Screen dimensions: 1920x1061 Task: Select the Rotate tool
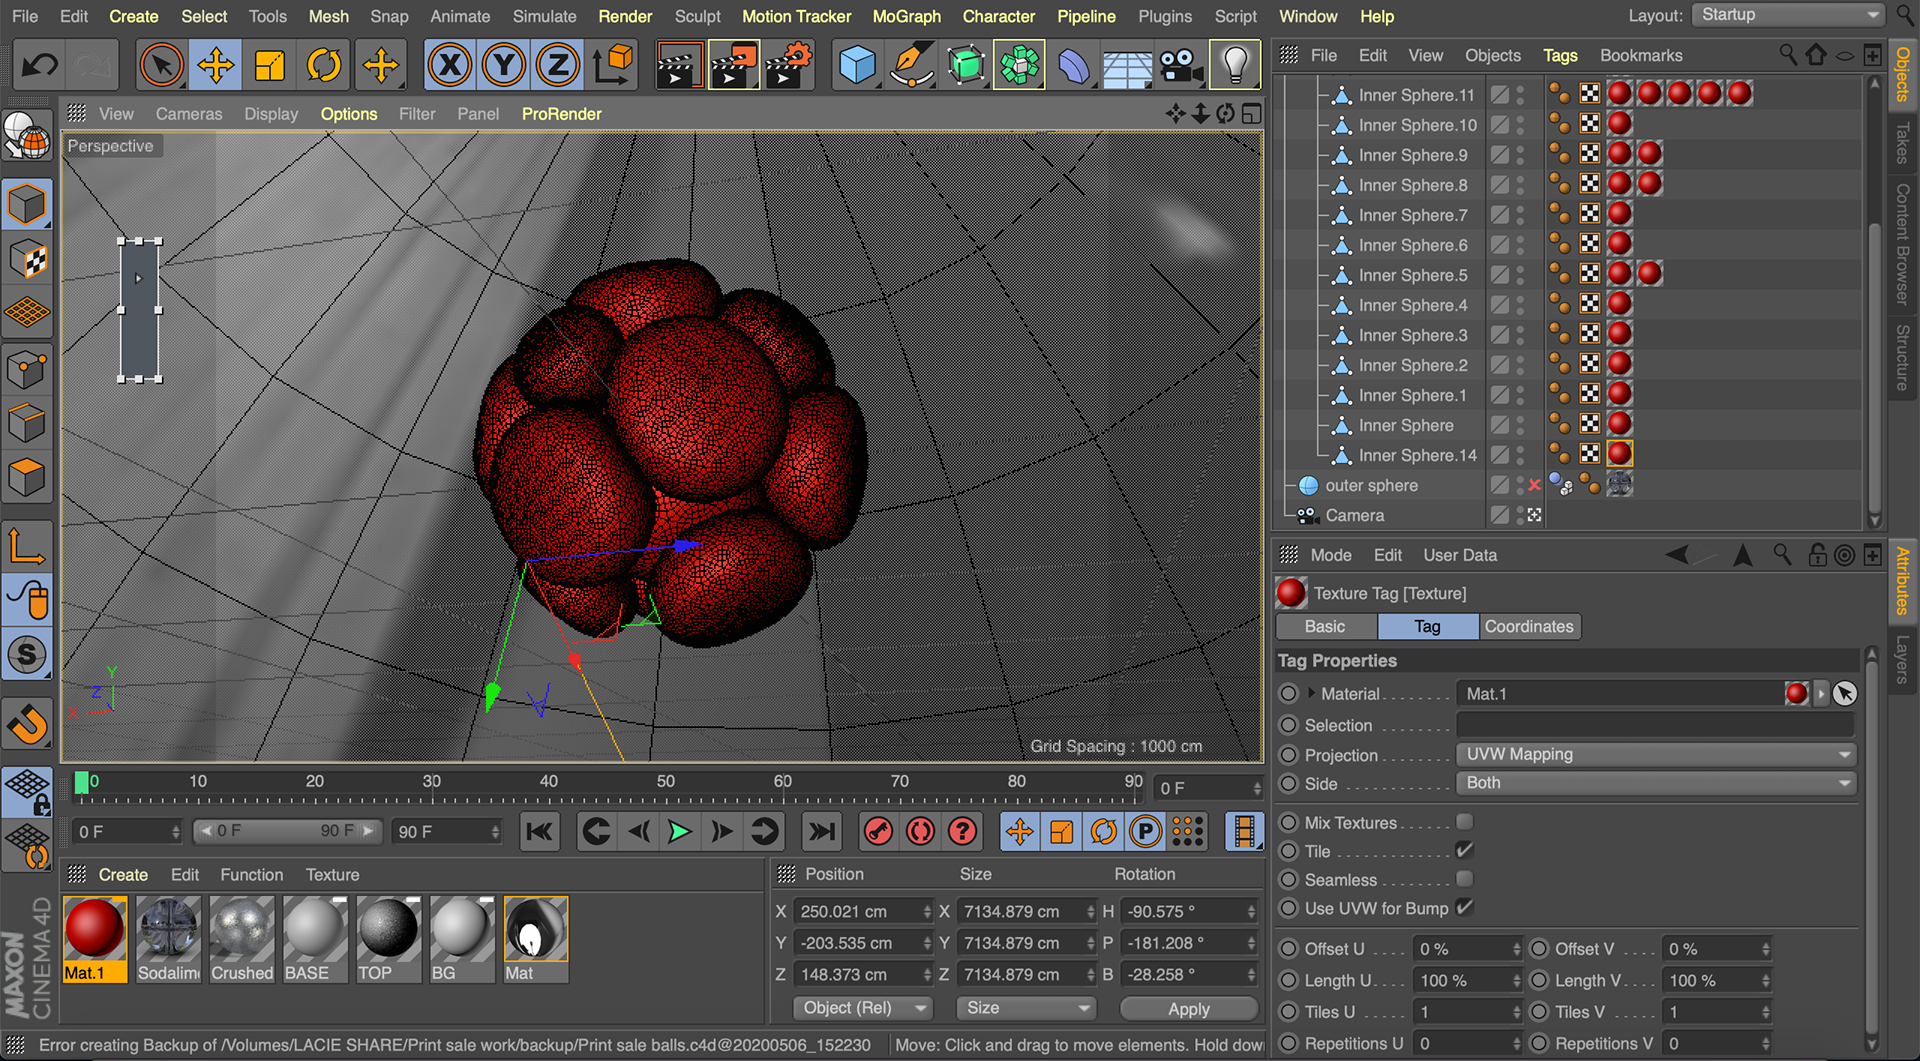click(323, 66)
